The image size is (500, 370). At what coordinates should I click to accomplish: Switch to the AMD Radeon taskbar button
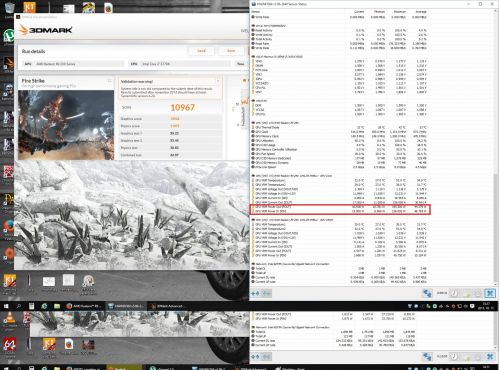click(x=84, y=306)
